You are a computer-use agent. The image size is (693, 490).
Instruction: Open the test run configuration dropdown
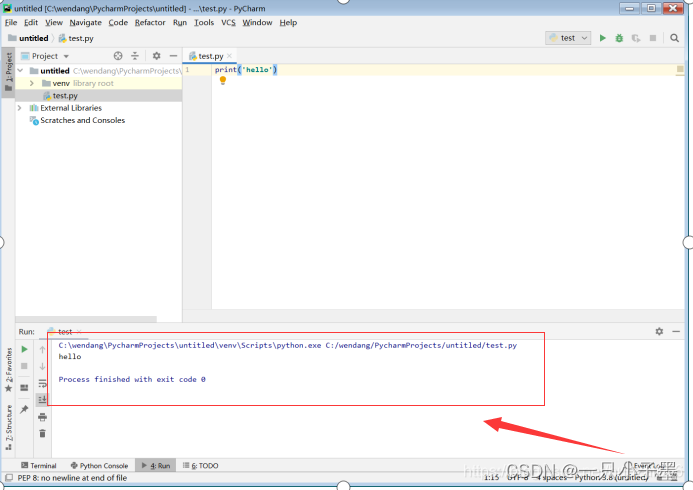[568, 38]
